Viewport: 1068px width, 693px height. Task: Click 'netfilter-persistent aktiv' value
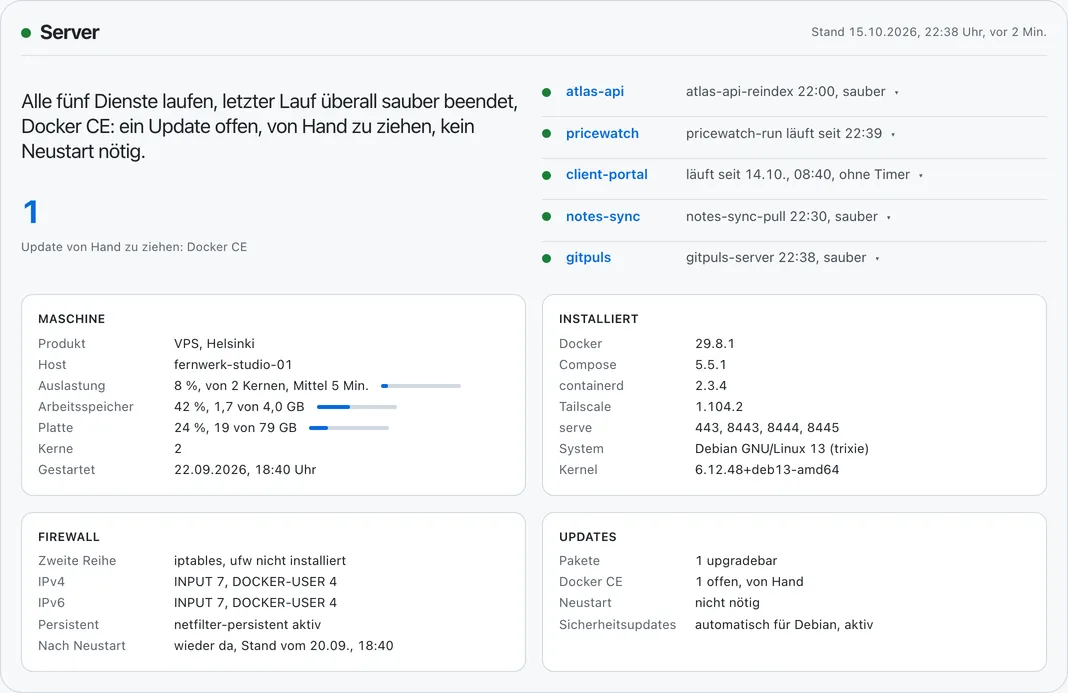[247, 625]
